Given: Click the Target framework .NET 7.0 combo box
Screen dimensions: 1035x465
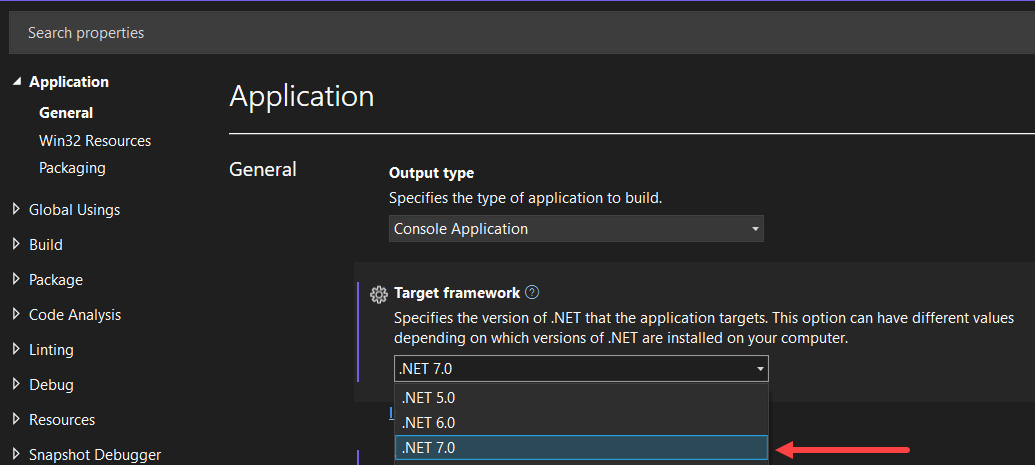Looking at the screenshot, I should tap(581, 369).
